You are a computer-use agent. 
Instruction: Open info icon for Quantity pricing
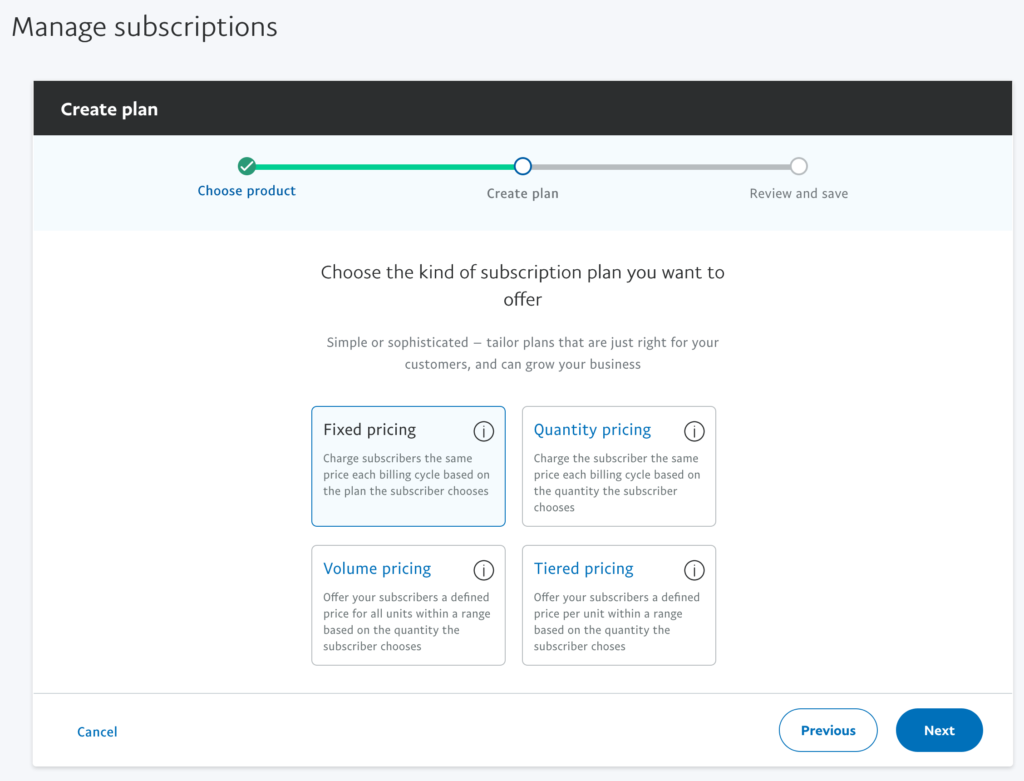click(x=694, y=431)
